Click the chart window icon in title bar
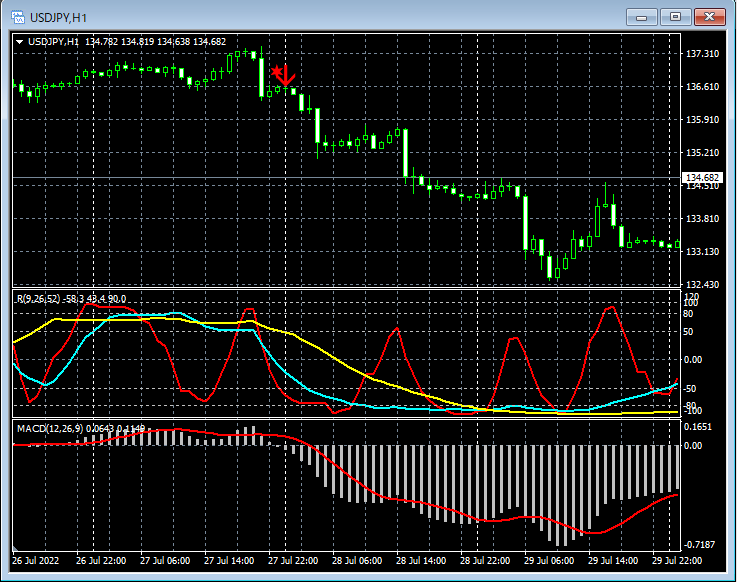738x582 pixels. coord(17,18)
